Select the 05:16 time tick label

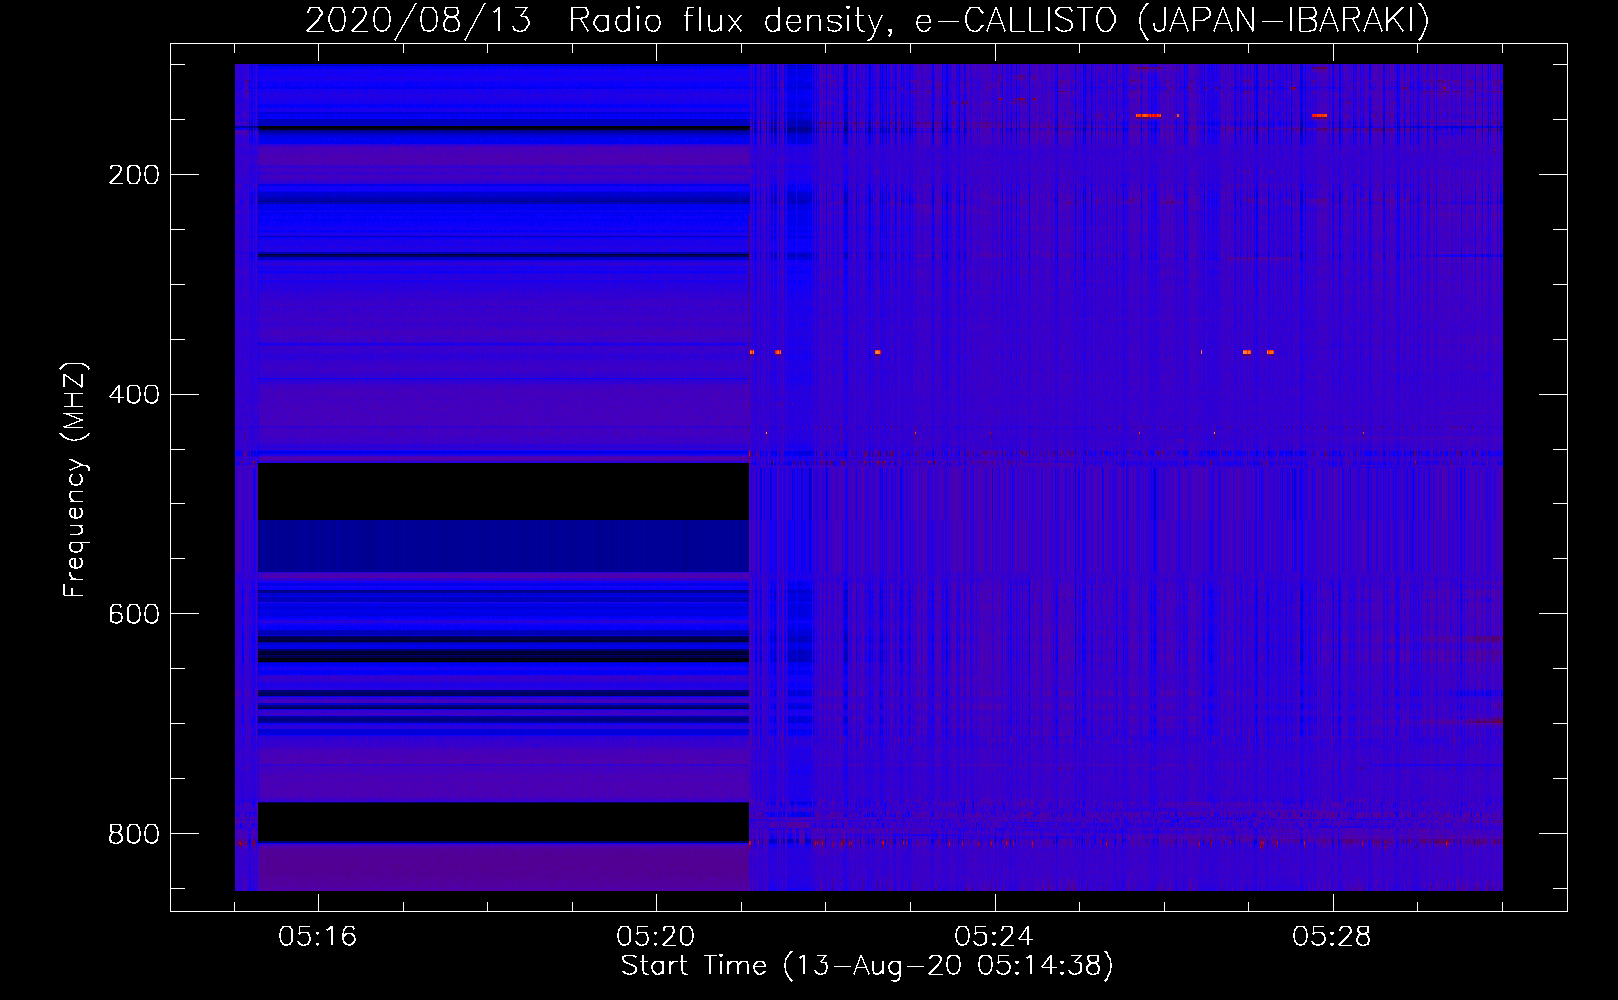click(318, 936)
